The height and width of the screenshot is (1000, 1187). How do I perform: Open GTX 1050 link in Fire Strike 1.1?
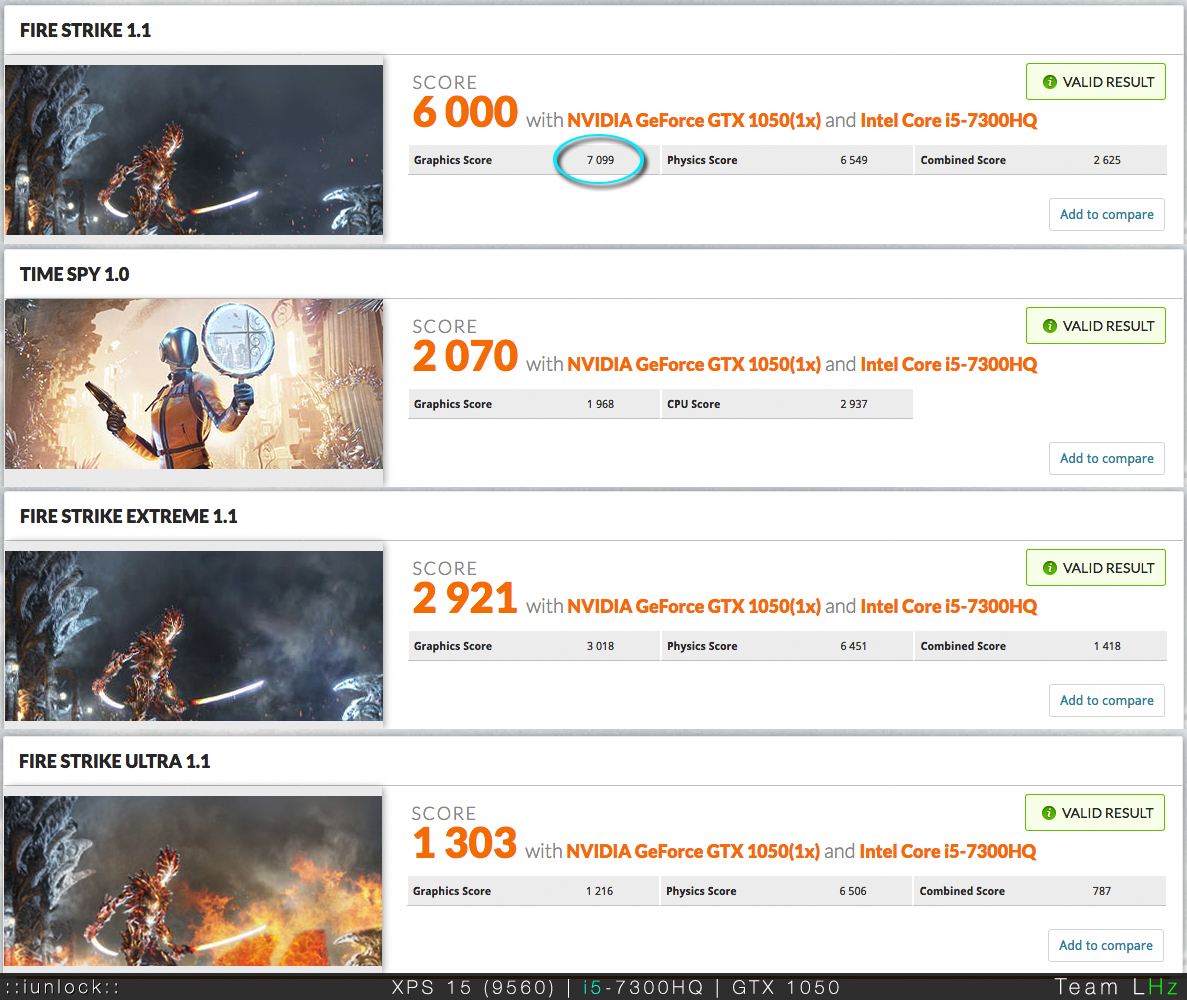(694, 120)
